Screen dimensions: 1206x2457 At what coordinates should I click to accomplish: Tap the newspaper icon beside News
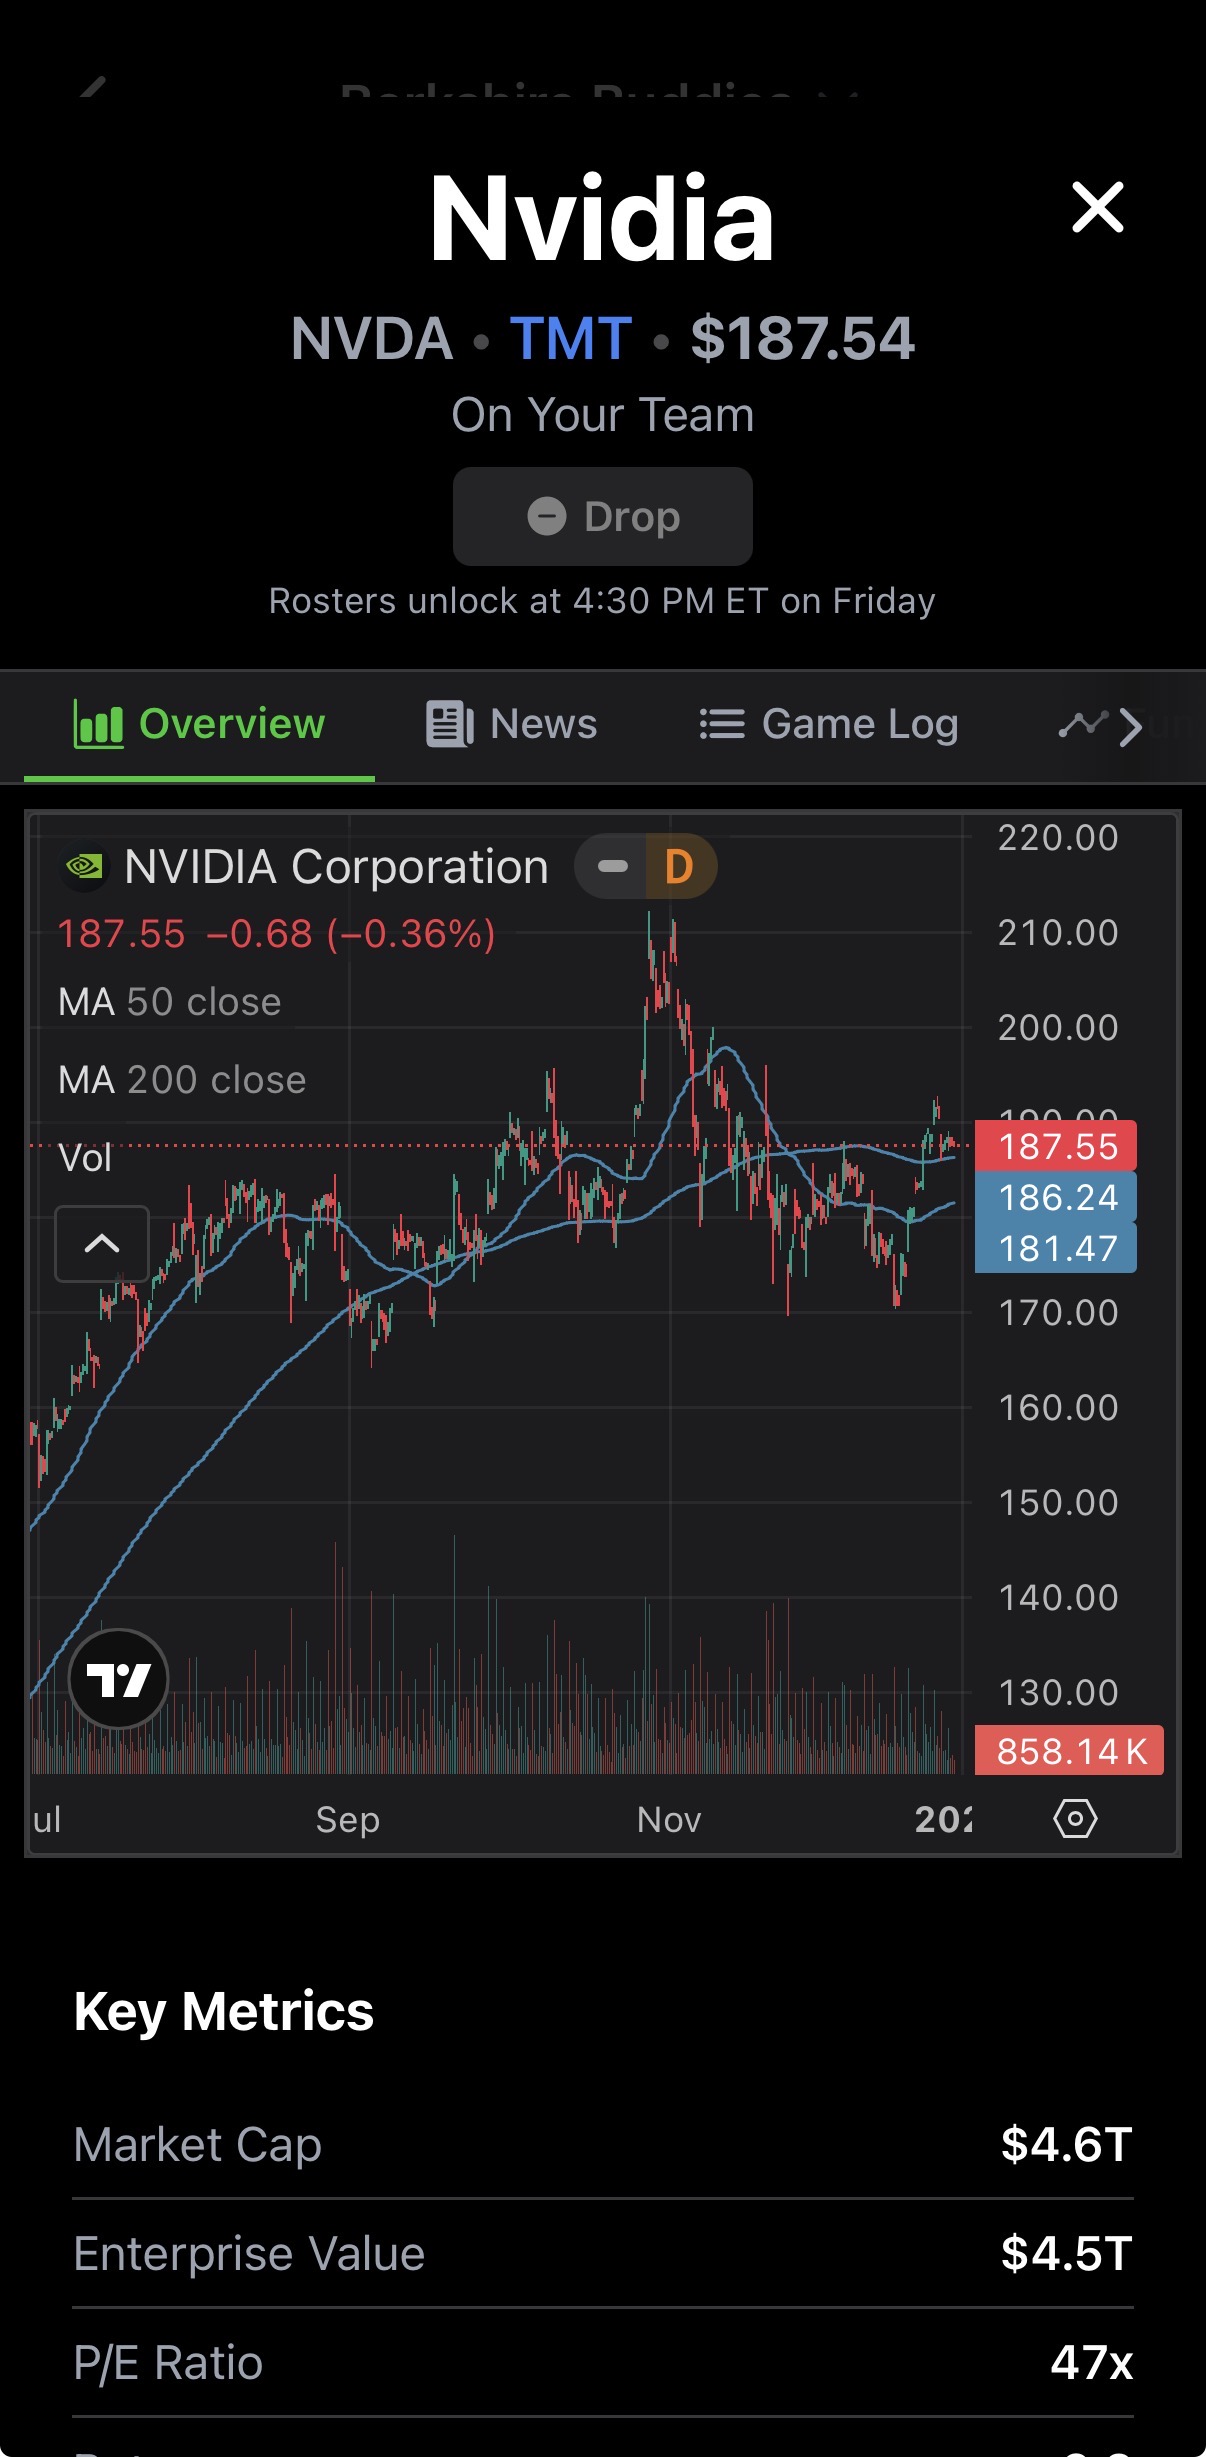click(x=449, y=724)
